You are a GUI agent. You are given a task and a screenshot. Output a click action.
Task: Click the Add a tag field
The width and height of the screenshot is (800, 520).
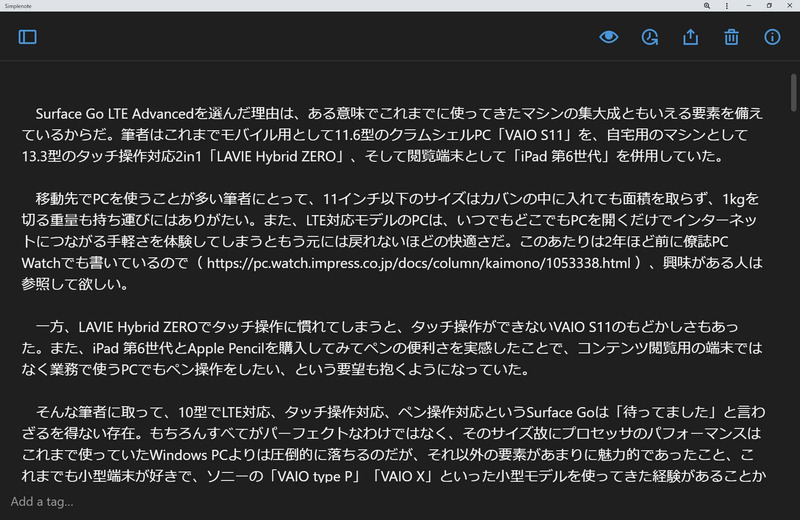tap(42, 502)
